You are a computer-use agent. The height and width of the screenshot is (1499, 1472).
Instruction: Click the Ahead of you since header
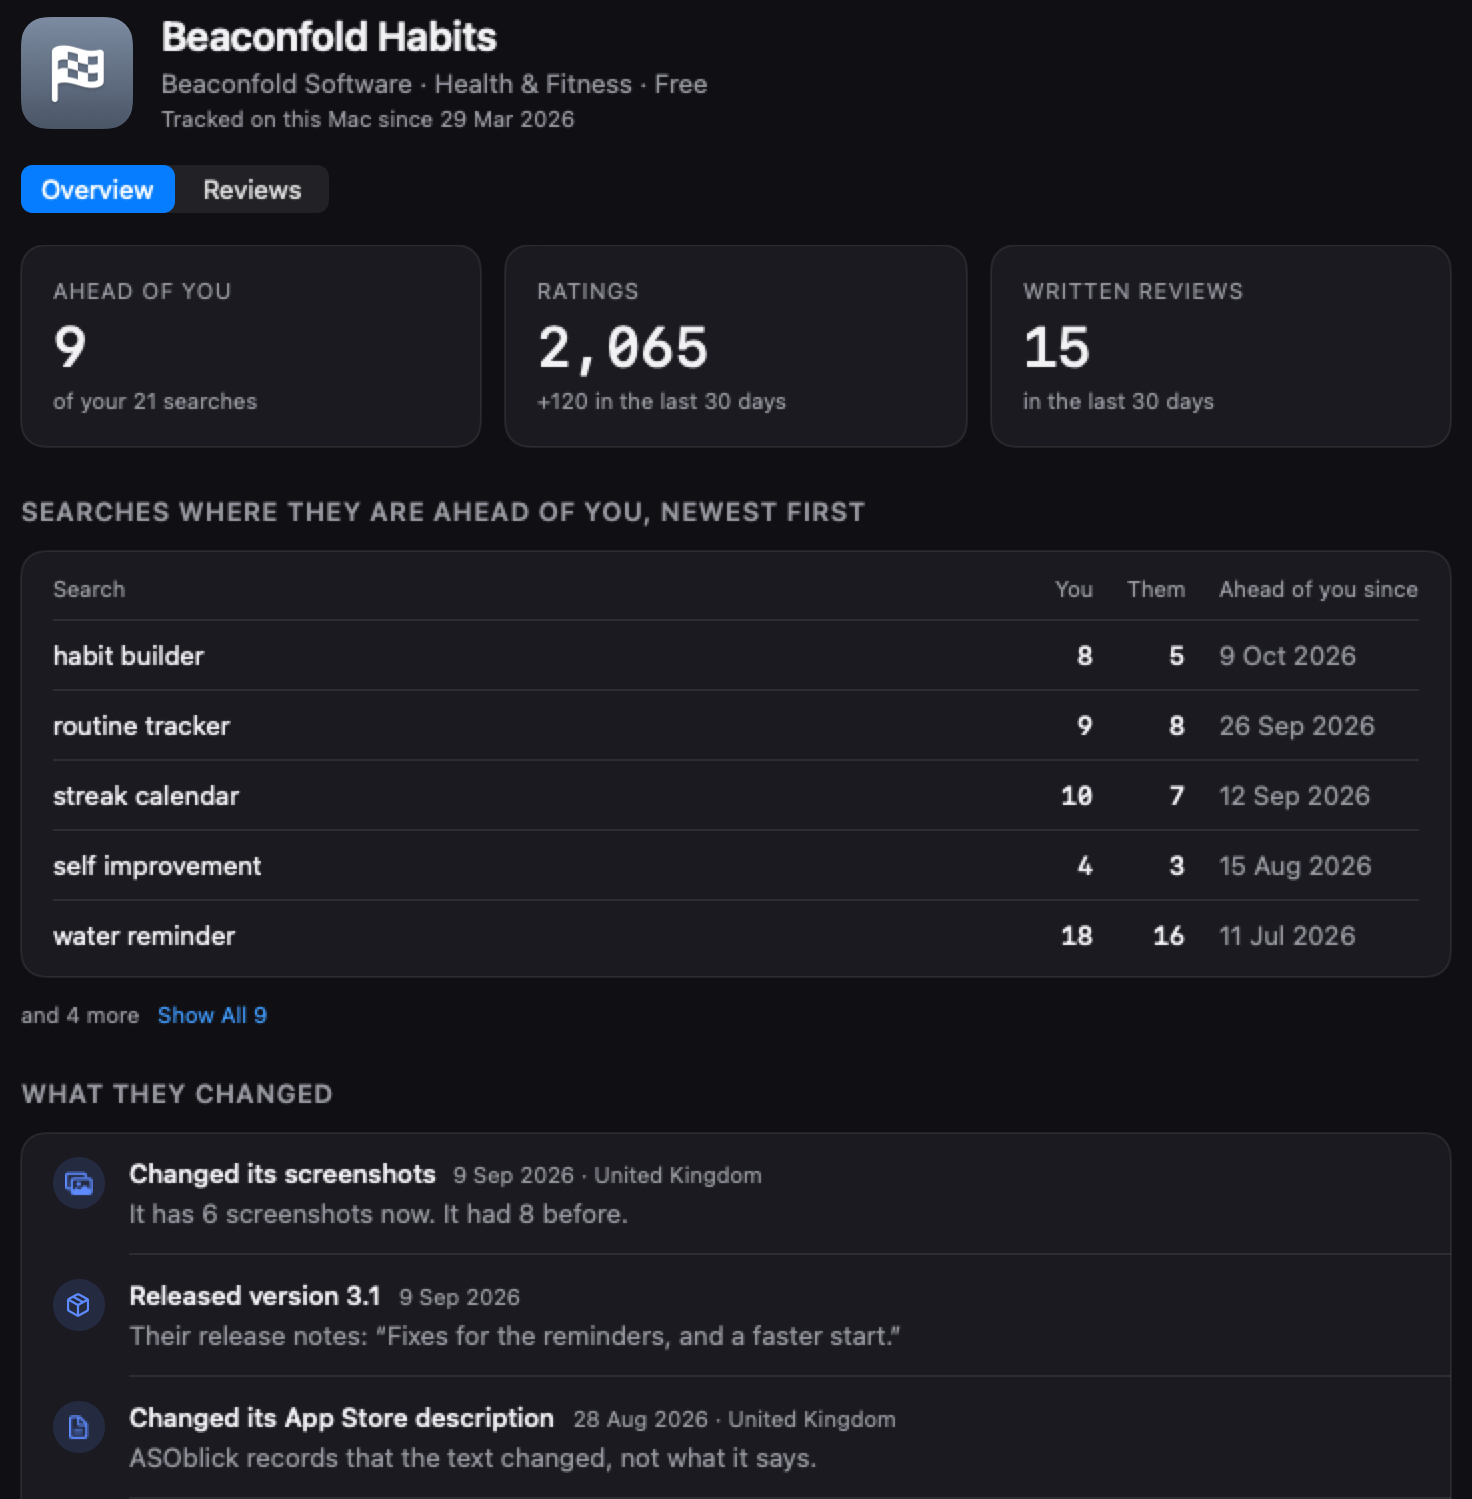(1318, 589)
